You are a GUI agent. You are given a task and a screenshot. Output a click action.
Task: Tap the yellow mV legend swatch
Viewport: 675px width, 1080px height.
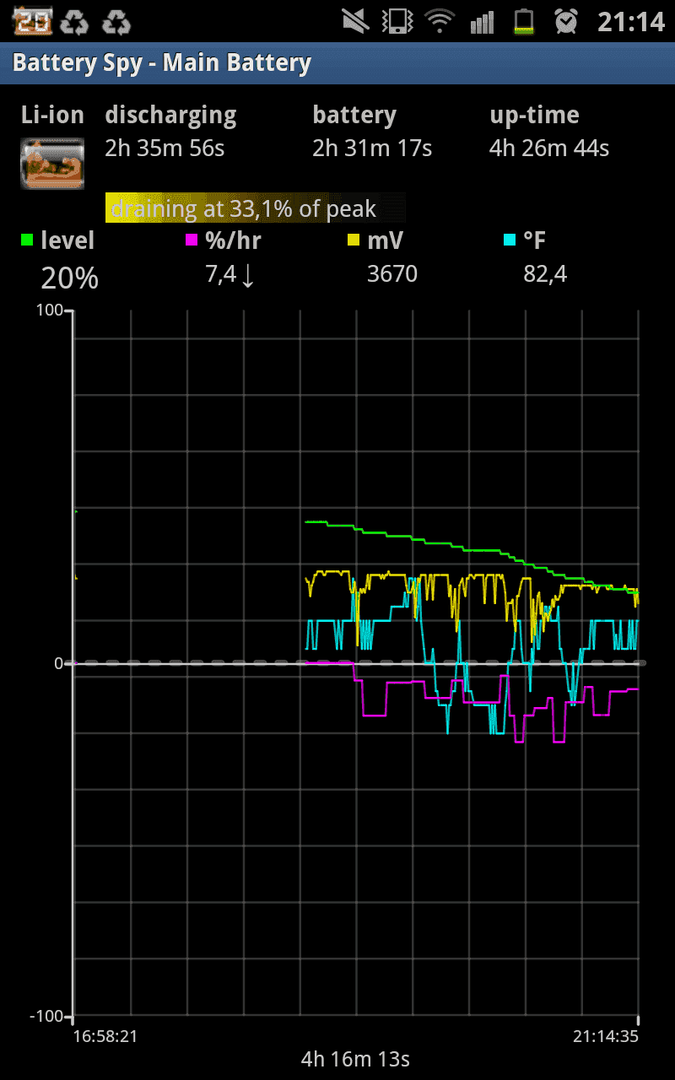[x=353, y=240]
